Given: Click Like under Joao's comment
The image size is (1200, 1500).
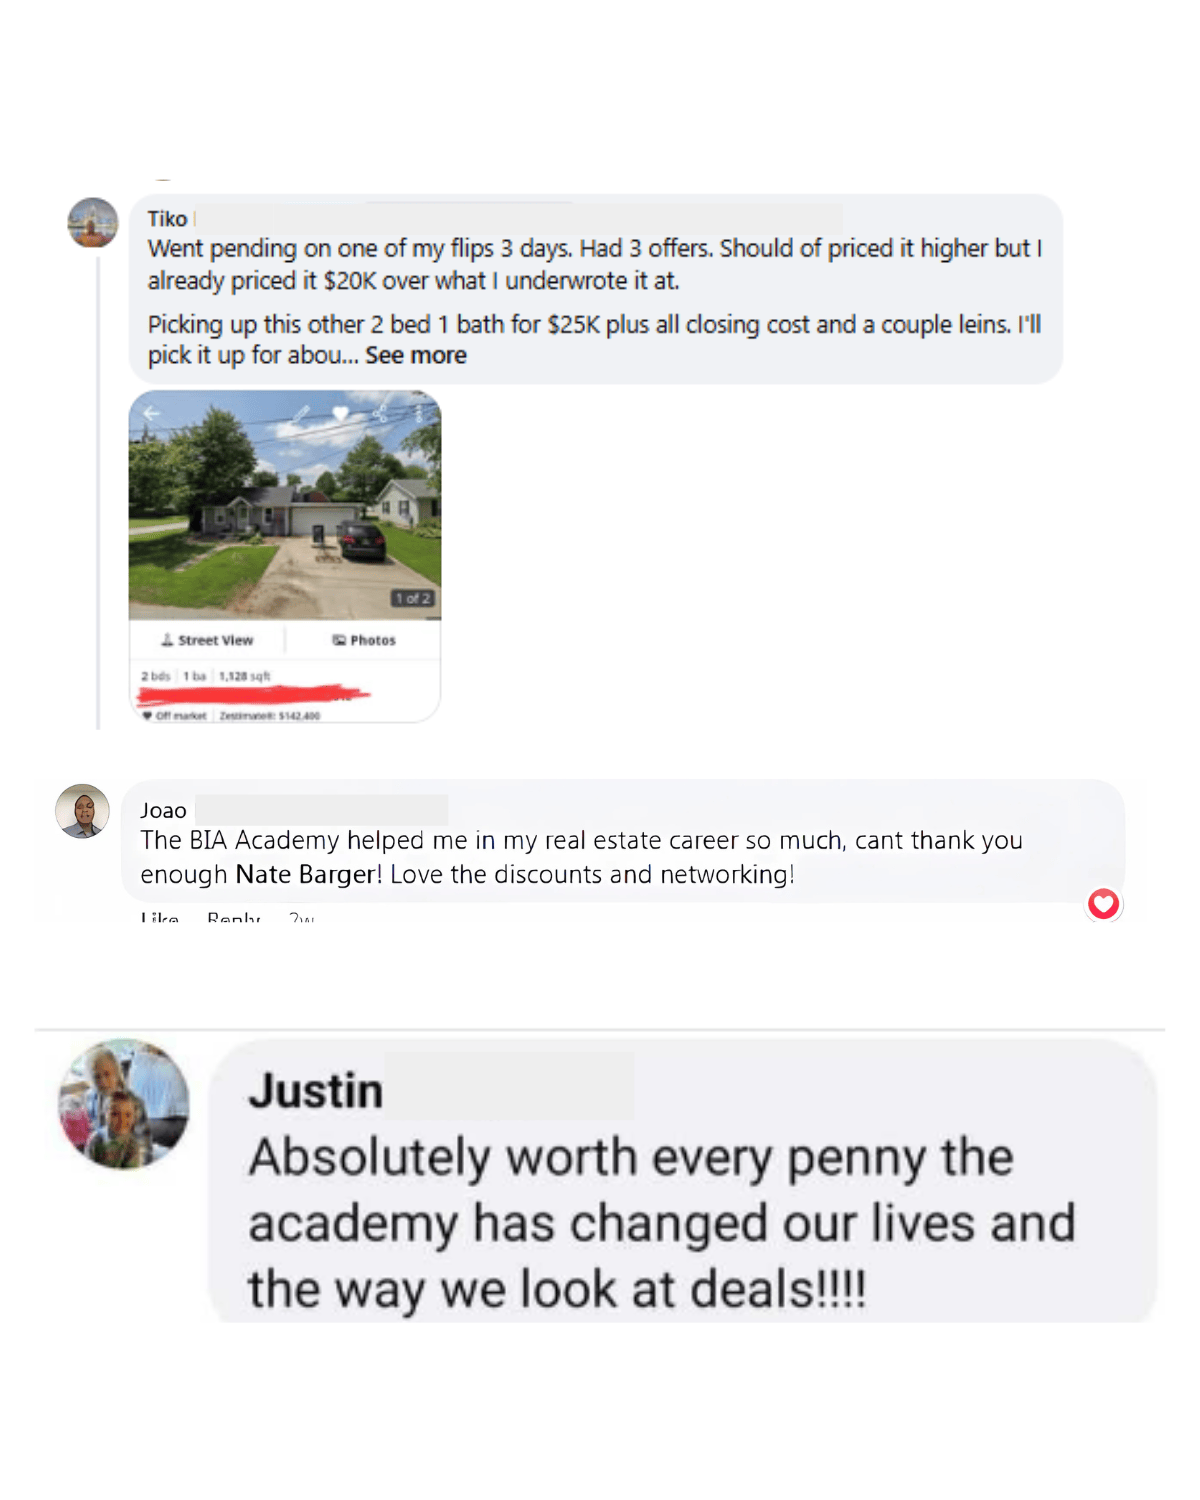Looking at the screenshot, I should (159, 916).
